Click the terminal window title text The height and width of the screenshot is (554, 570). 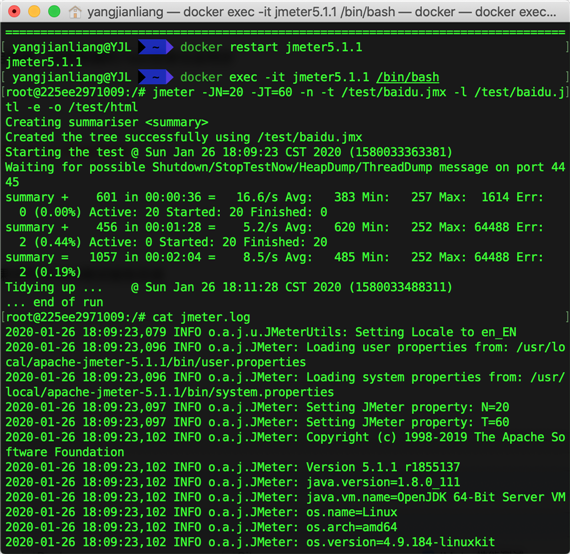[322, 12]
